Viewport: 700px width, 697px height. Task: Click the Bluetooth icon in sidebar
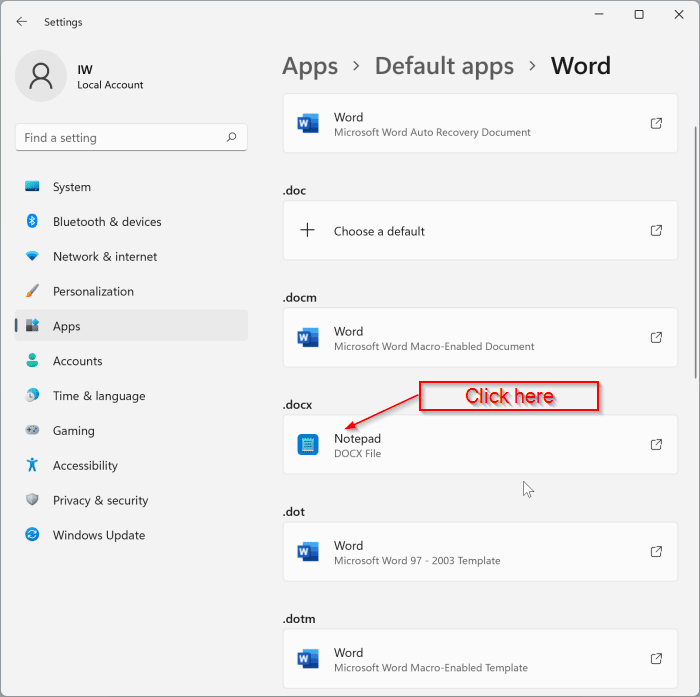(x=32, y=221)
